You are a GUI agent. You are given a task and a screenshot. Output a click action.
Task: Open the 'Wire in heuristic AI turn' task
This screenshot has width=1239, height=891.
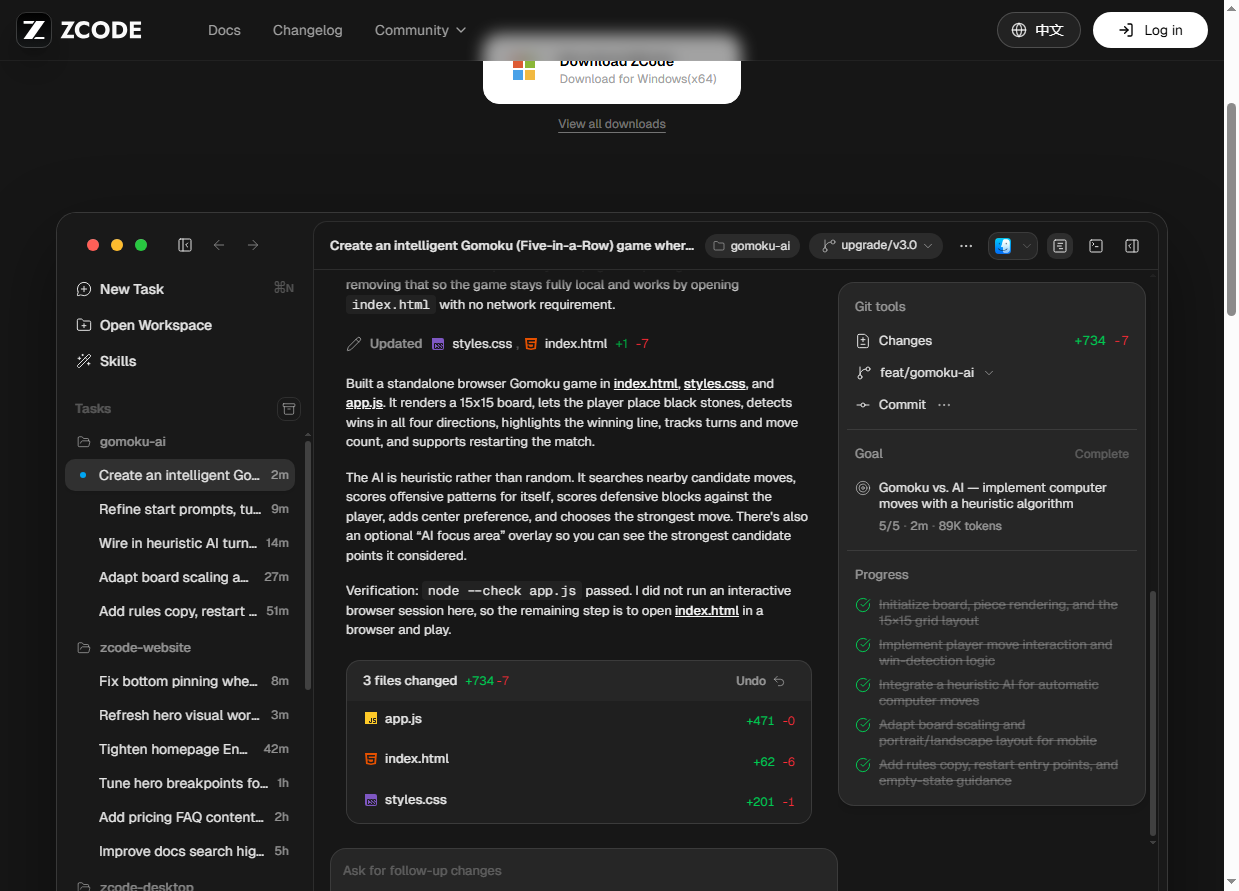(x=181, y=543)
